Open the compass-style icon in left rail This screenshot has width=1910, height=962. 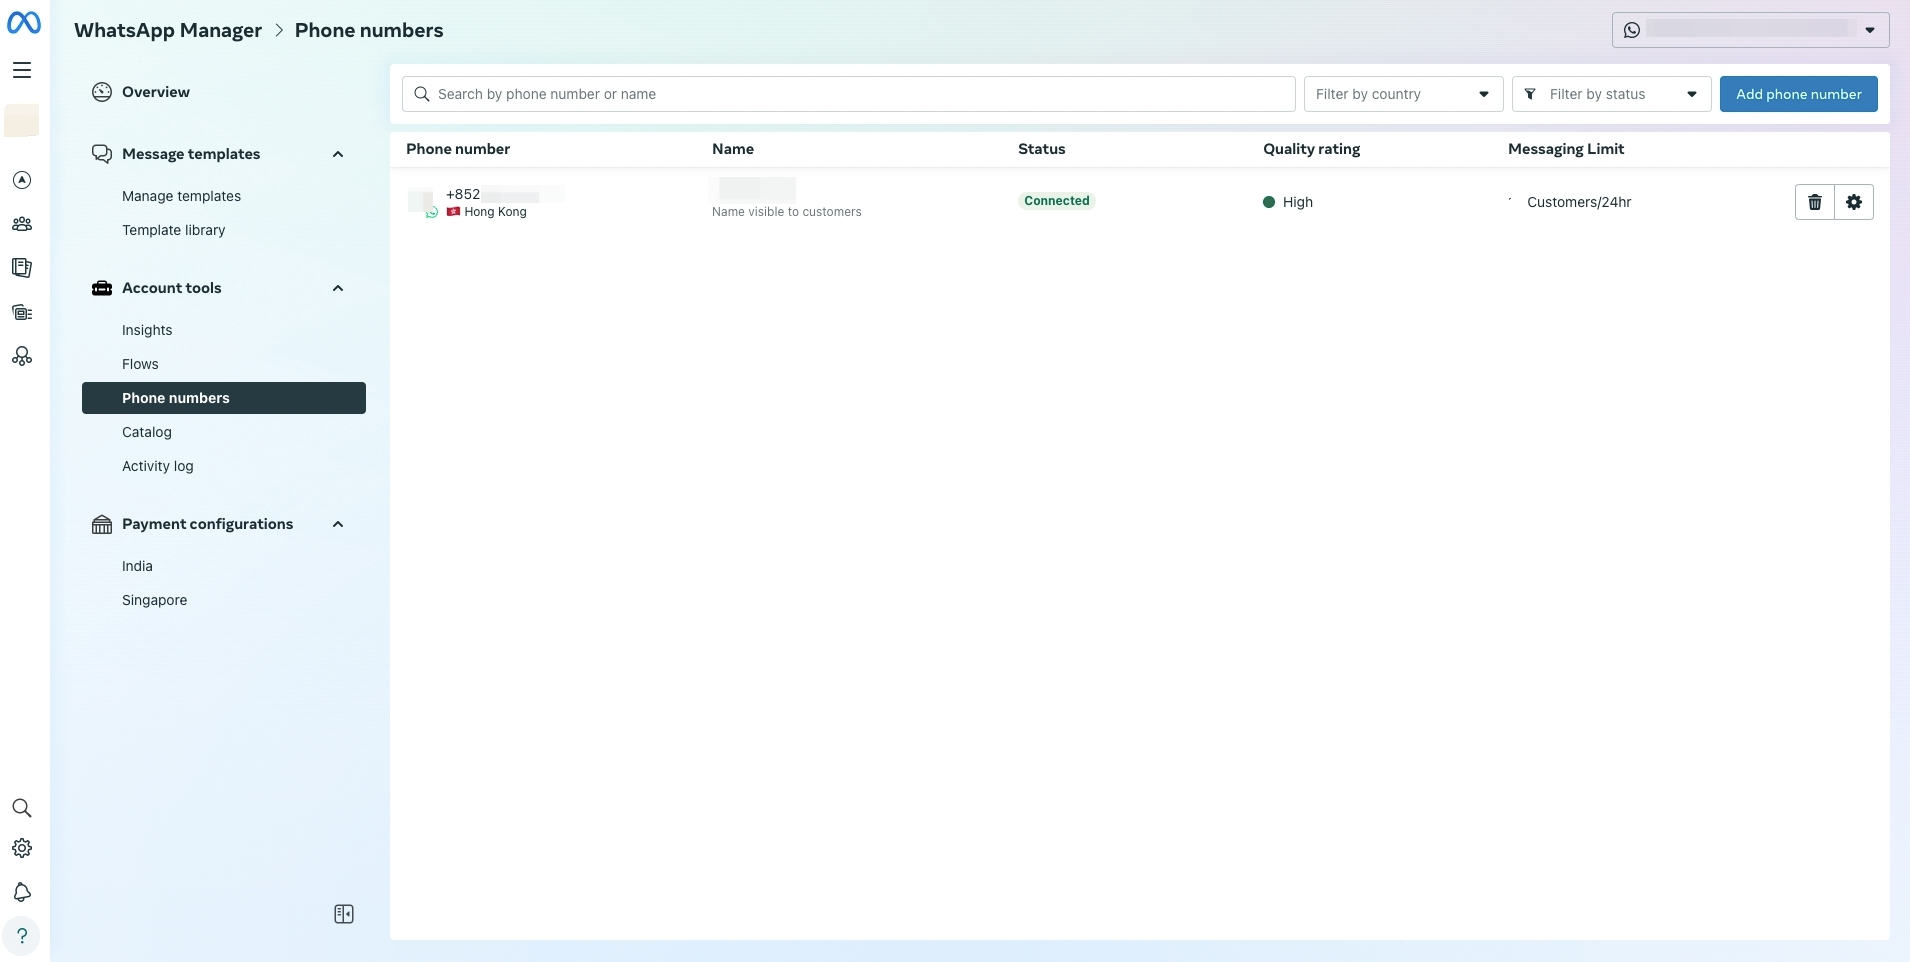tap(22, 180)
